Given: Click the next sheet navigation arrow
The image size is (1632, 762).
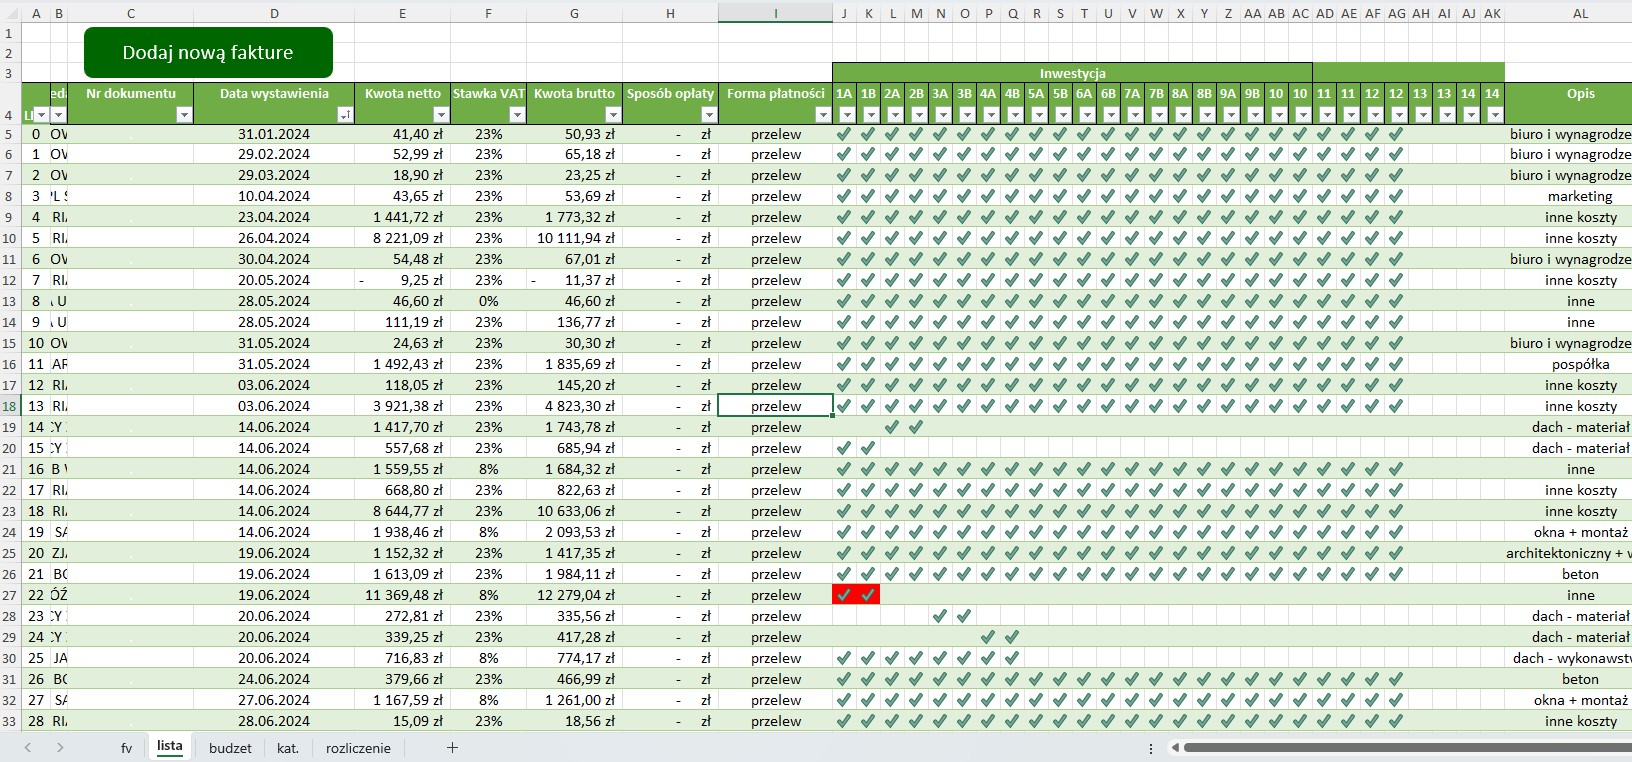Looking at the screenshot, I should point(60,747).
